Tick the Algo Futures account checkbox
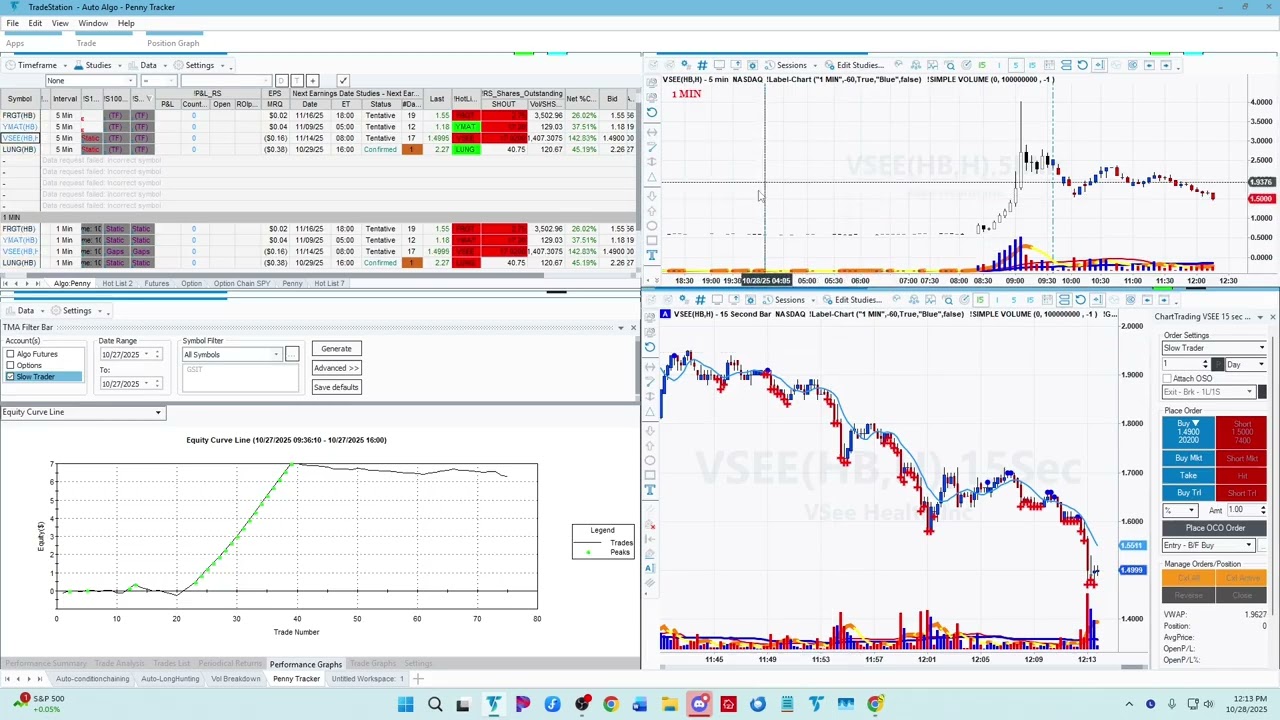The image size is (1280, 720). point(10,354)
